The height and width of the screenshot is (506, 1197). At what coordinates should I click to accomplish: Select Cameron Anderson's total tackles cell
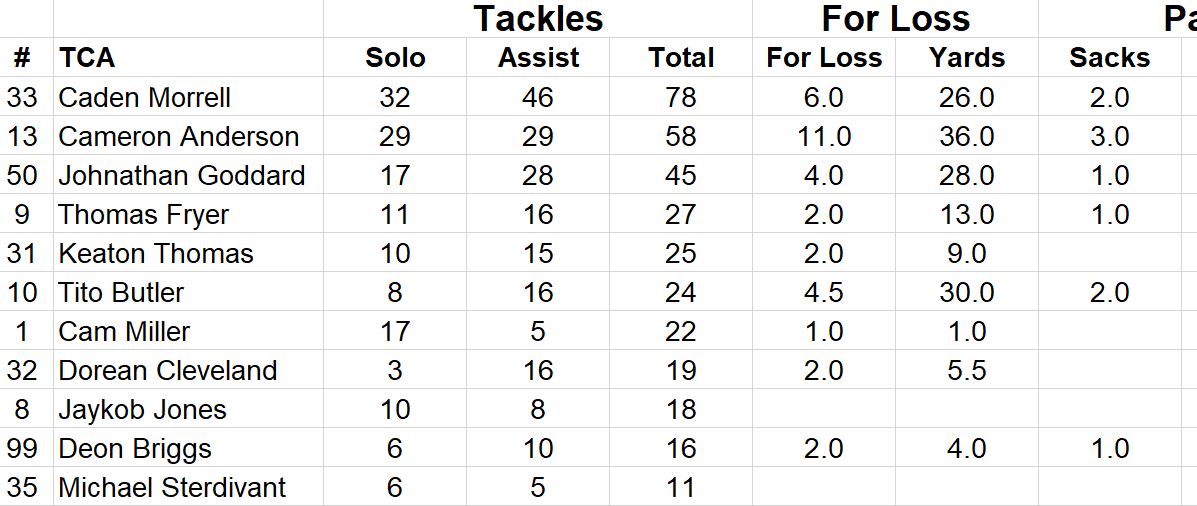tap(680, 136)
